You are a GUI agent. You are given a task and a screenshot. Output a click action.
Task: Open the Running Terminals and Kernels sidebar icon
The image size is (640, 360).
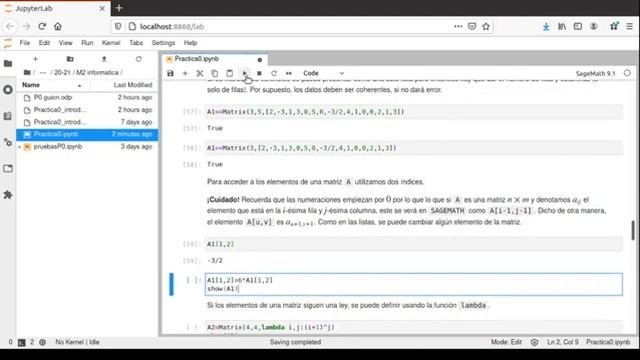click(x=8, y=89)
